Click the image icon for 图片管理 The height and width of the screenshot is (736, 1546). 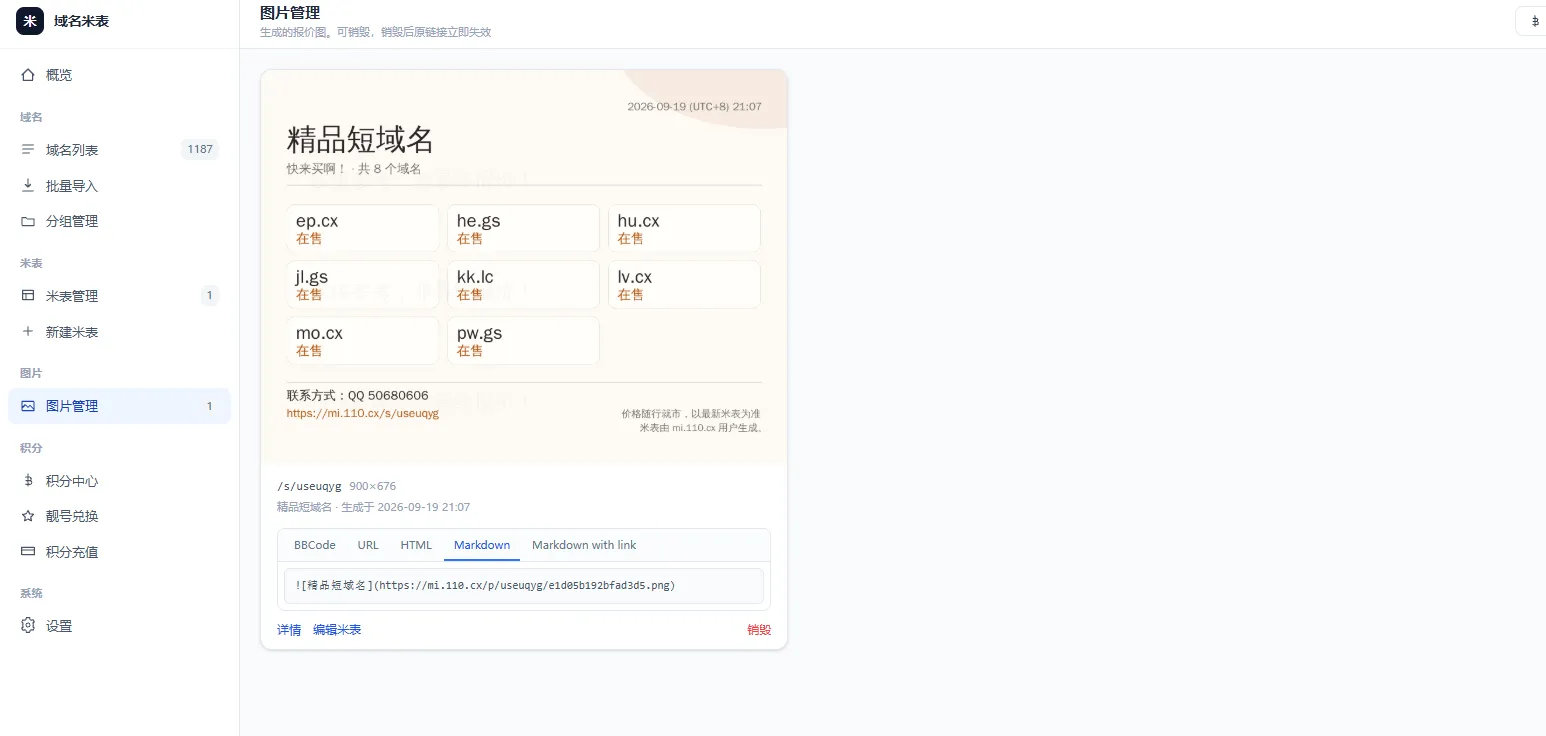(x=28, y=406)
